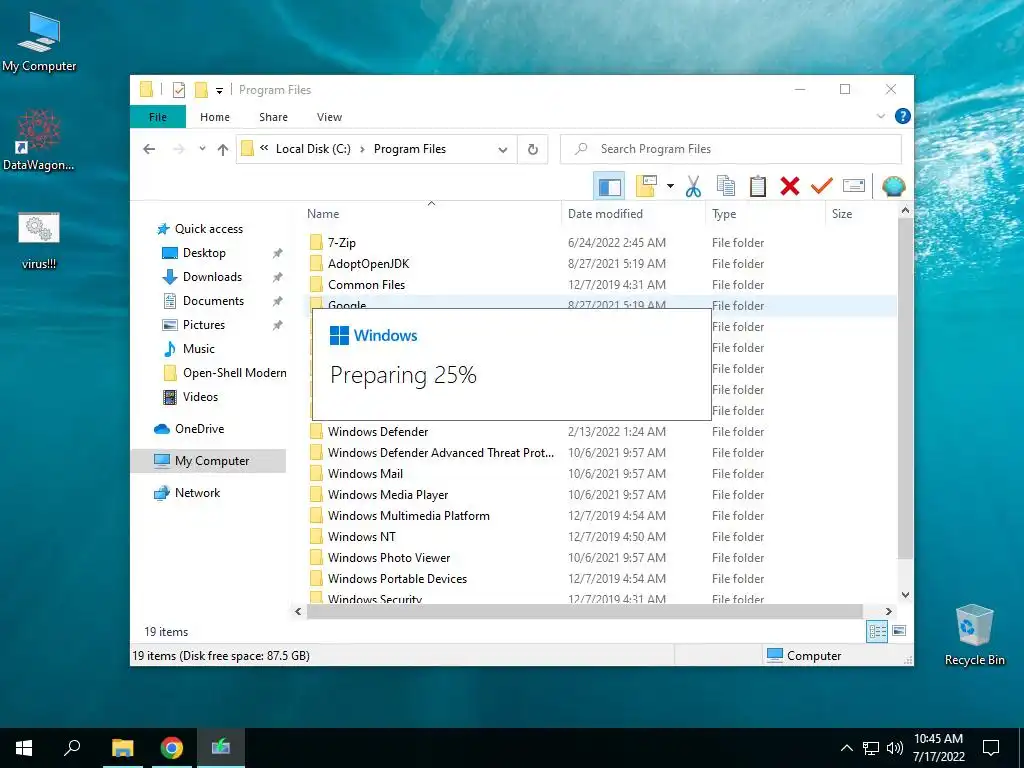1024x768 pixels.
Task: Open Documents in navigation pane
Action: click(x=213, y=301)
